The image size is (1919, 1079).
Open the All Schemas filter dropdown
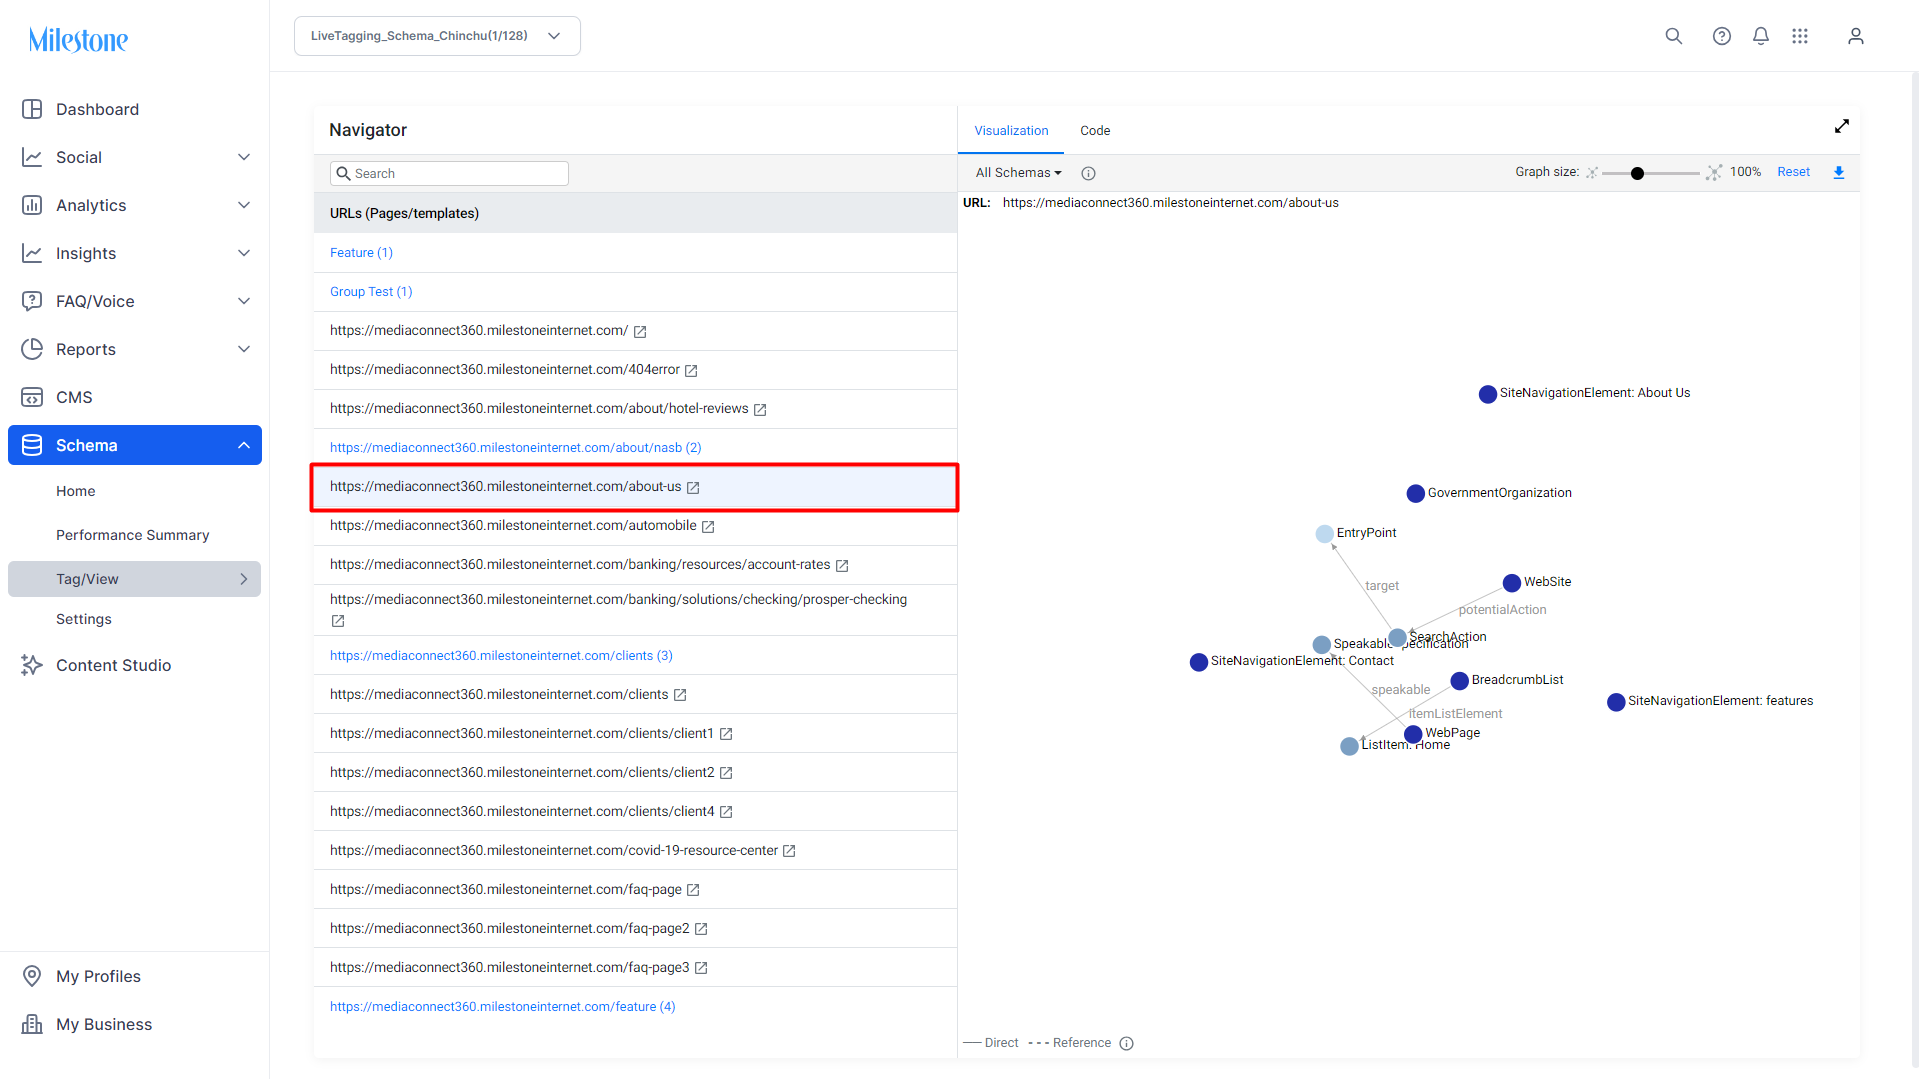[x=1018, y=173]
